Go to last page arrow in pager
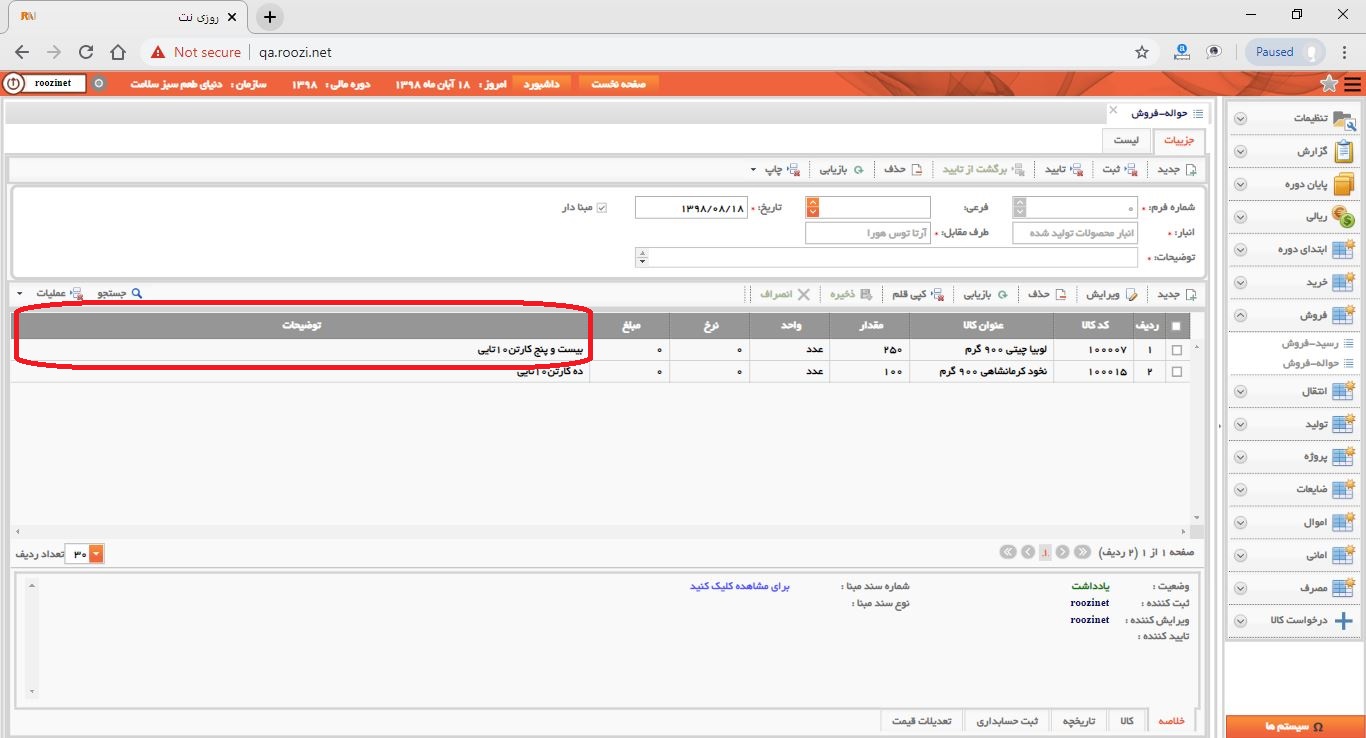Screen dimensions: 1366x738 1081,552
